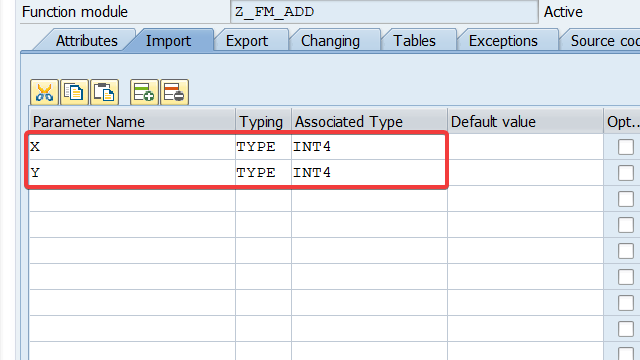The height and width of the screenshot is (360, 640).
Task: Click the Active status text
Action: (563, 12)
